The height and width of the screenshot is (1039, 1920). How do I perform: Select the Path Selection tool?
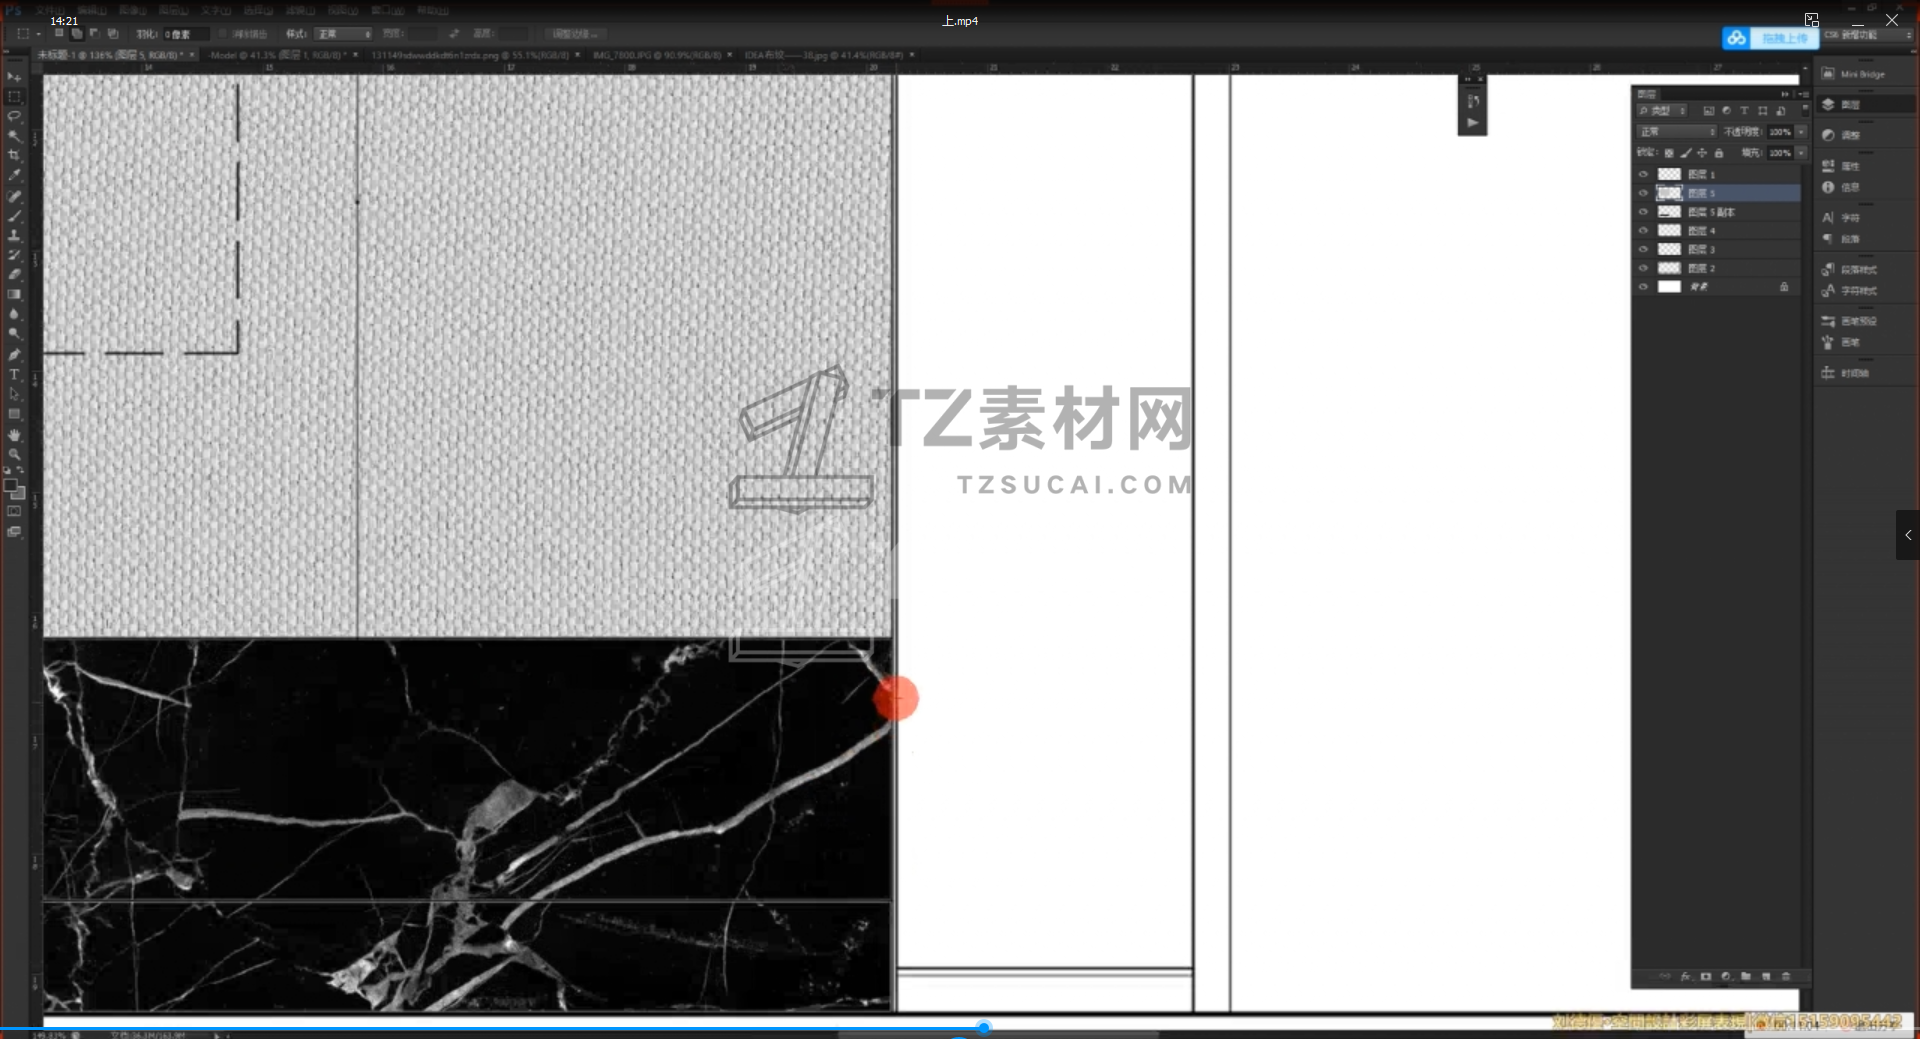[x=14, y=394]
